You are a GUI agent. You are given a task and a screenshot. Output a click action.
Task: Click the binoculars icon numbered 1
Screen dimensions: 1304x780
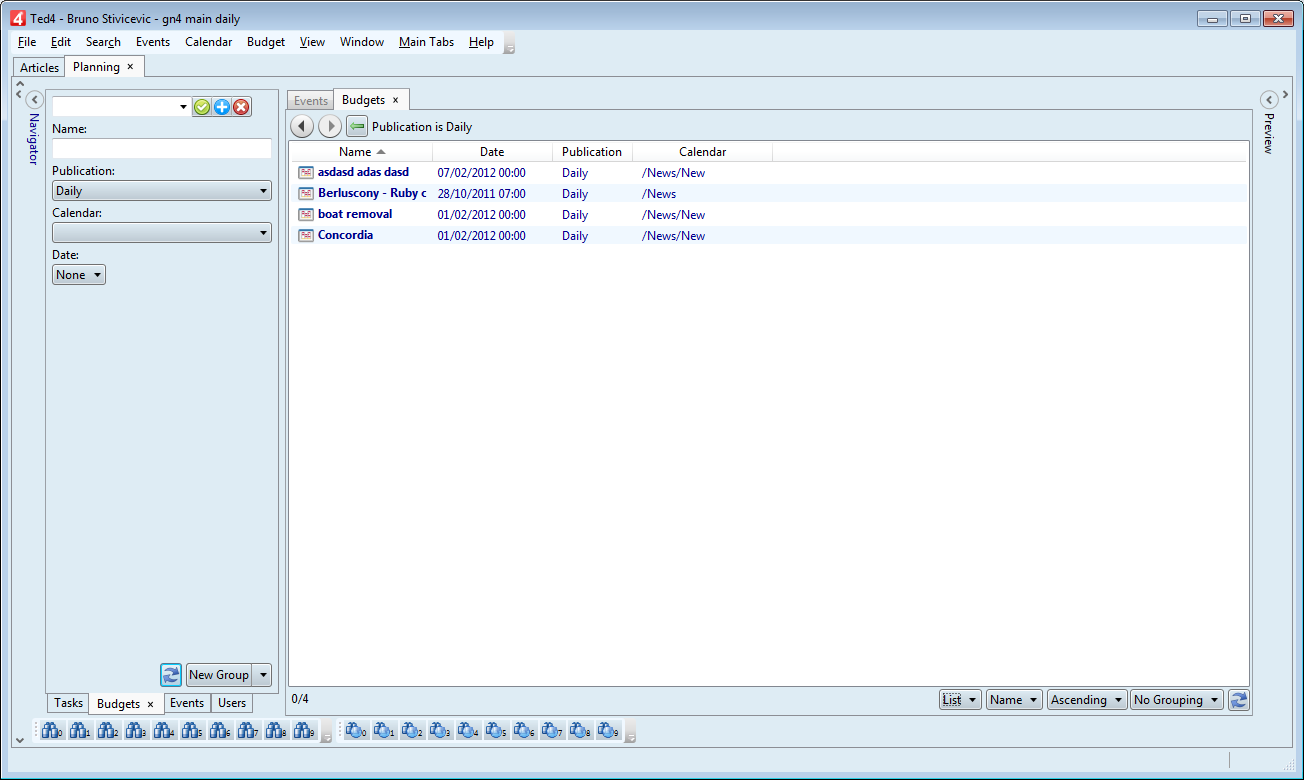(x=80, y=731)
